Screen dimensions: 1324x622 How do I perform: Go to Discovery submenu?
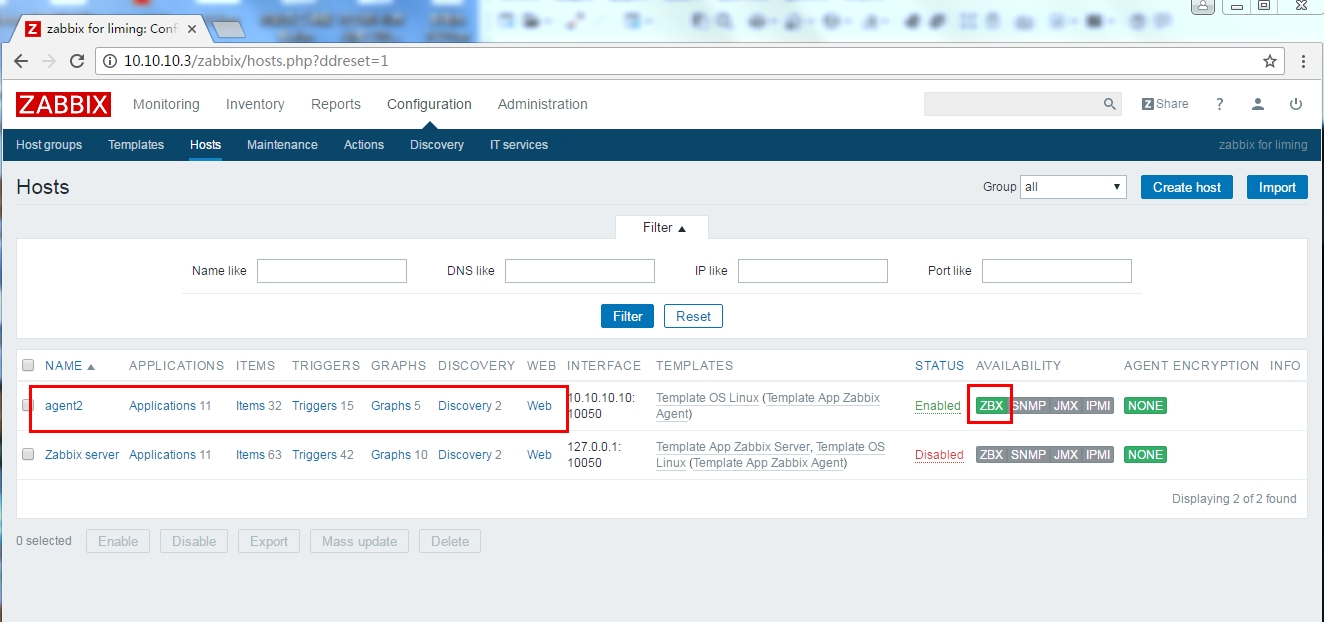click(x=437, y=145)
